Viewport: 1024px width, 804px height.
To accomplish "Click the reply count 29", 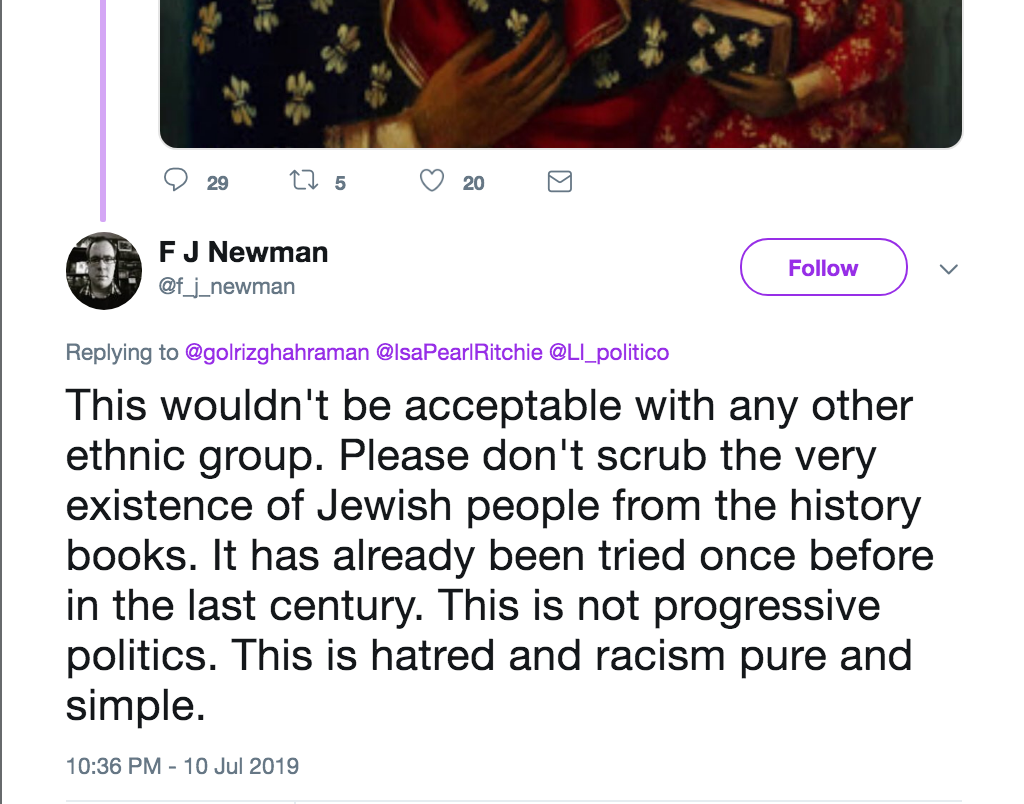I will 217,183.
